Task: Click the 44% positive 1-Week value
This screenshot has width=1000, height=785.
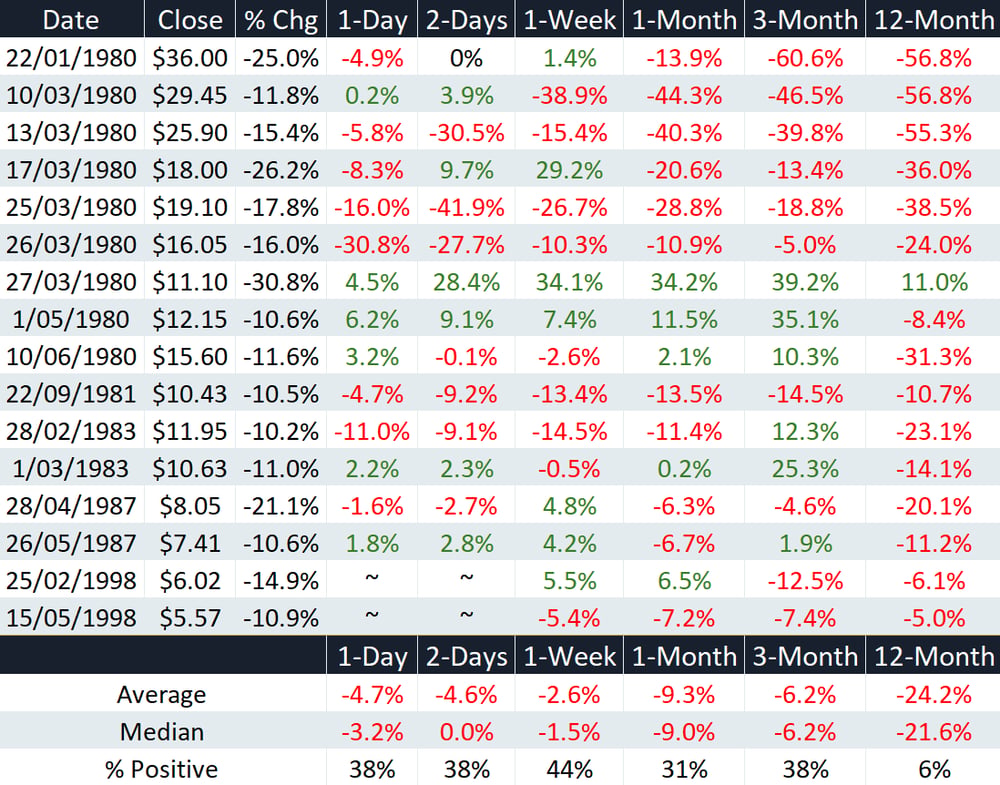Action: click(570, 770)
